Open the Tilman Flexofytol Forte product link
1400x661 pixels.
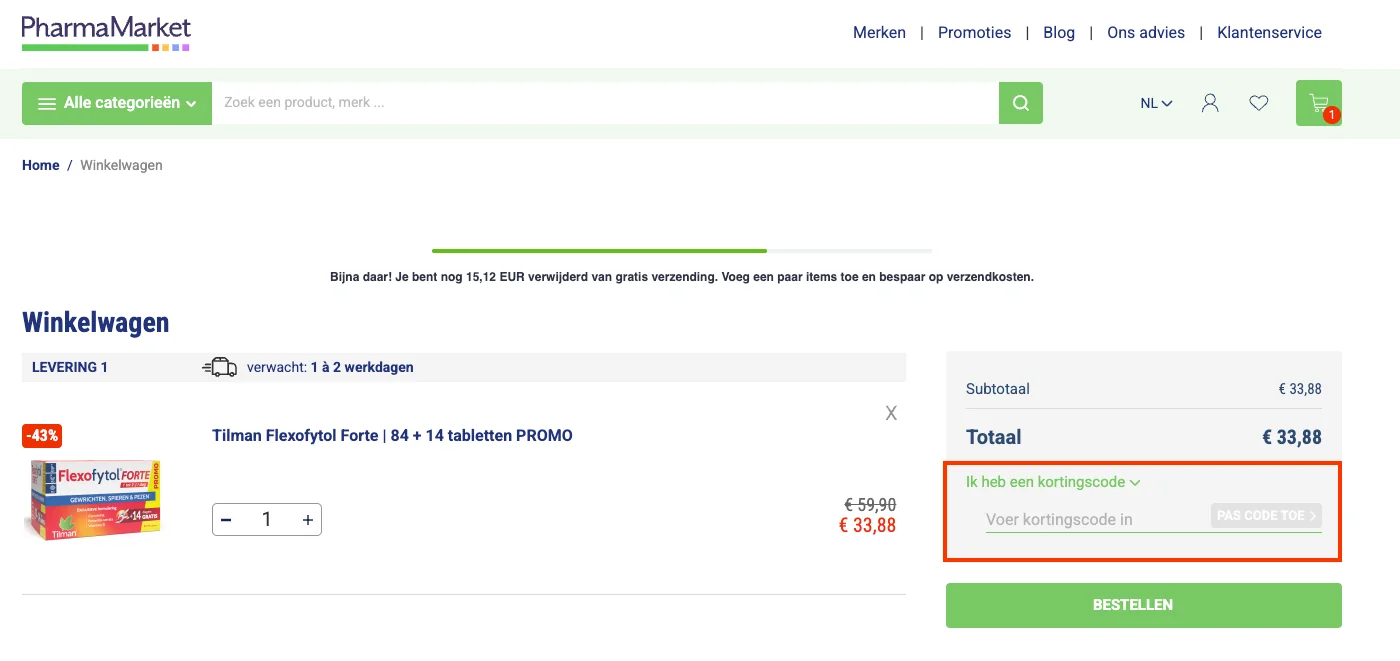pos(392,435)
